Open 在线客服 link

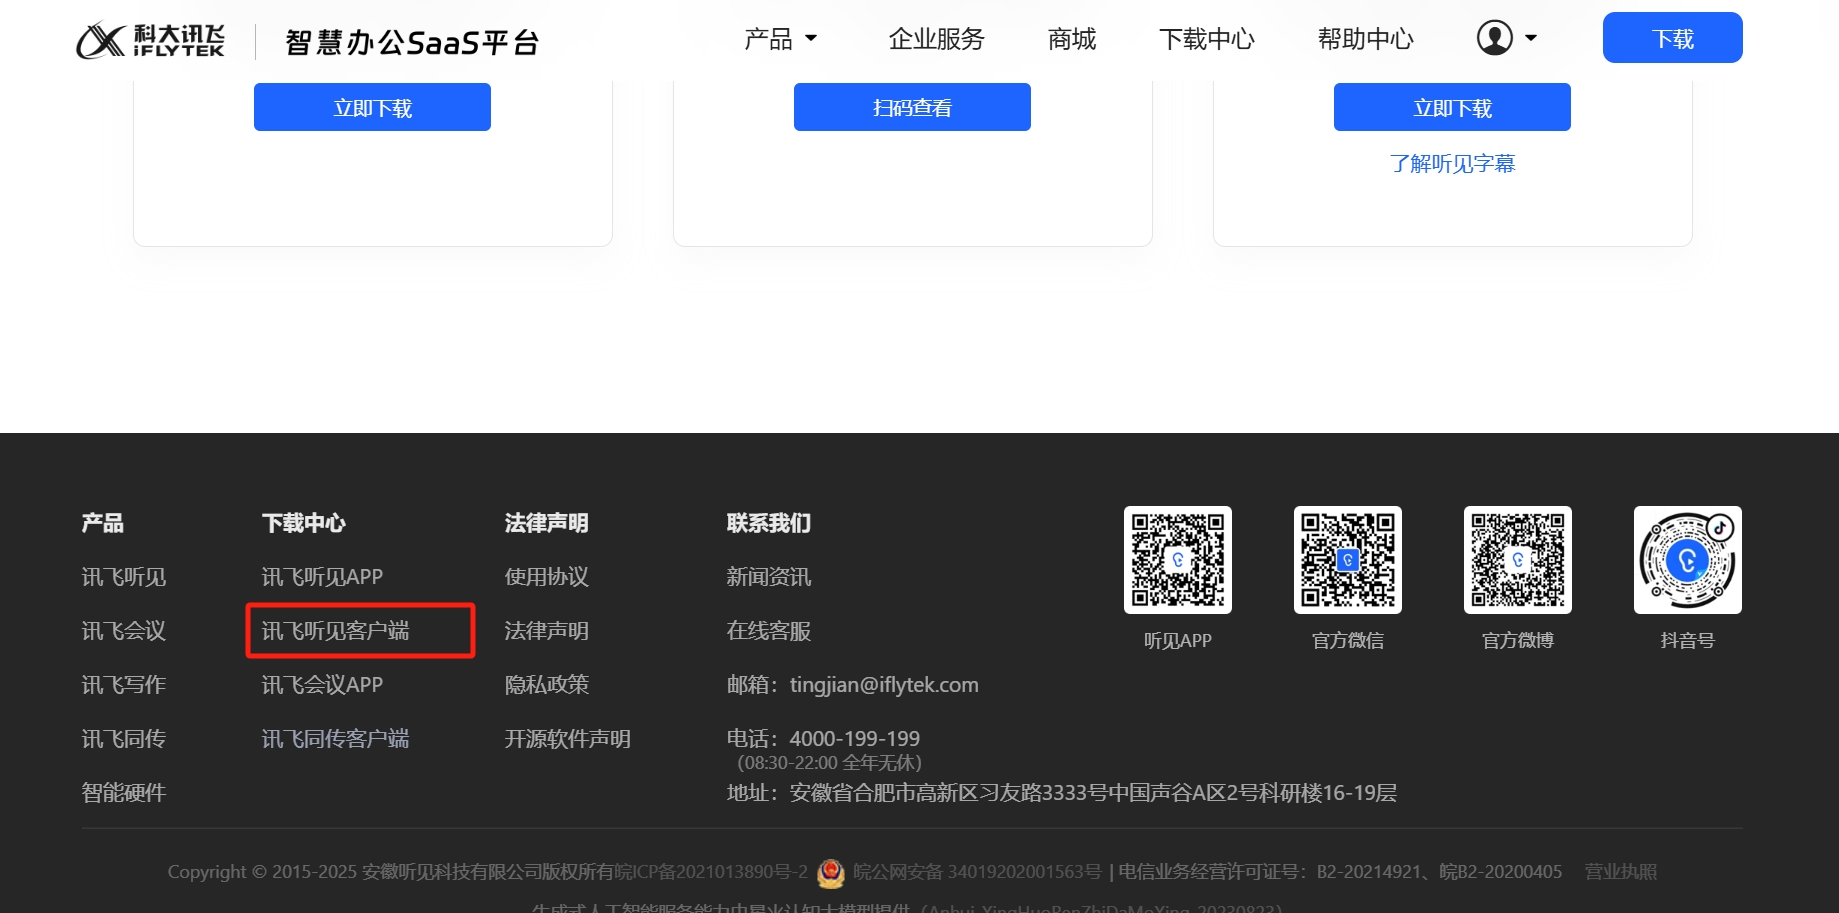769,631
